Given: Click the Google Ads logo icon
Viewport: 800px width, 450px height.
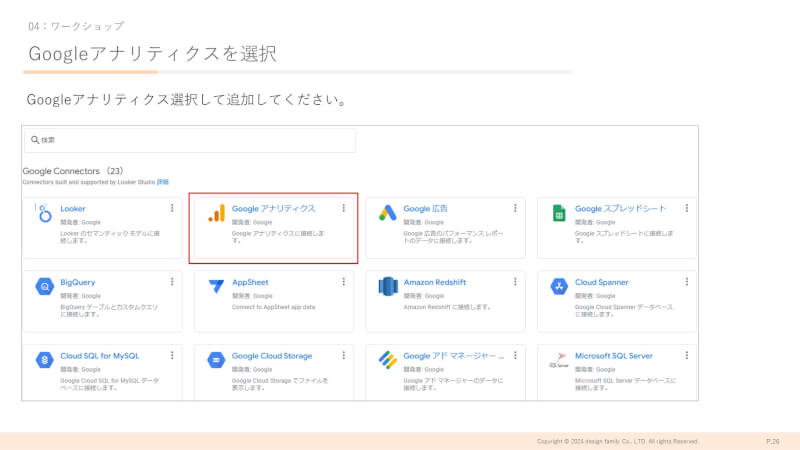Looking at the screenshot, I should click(388, 213).
